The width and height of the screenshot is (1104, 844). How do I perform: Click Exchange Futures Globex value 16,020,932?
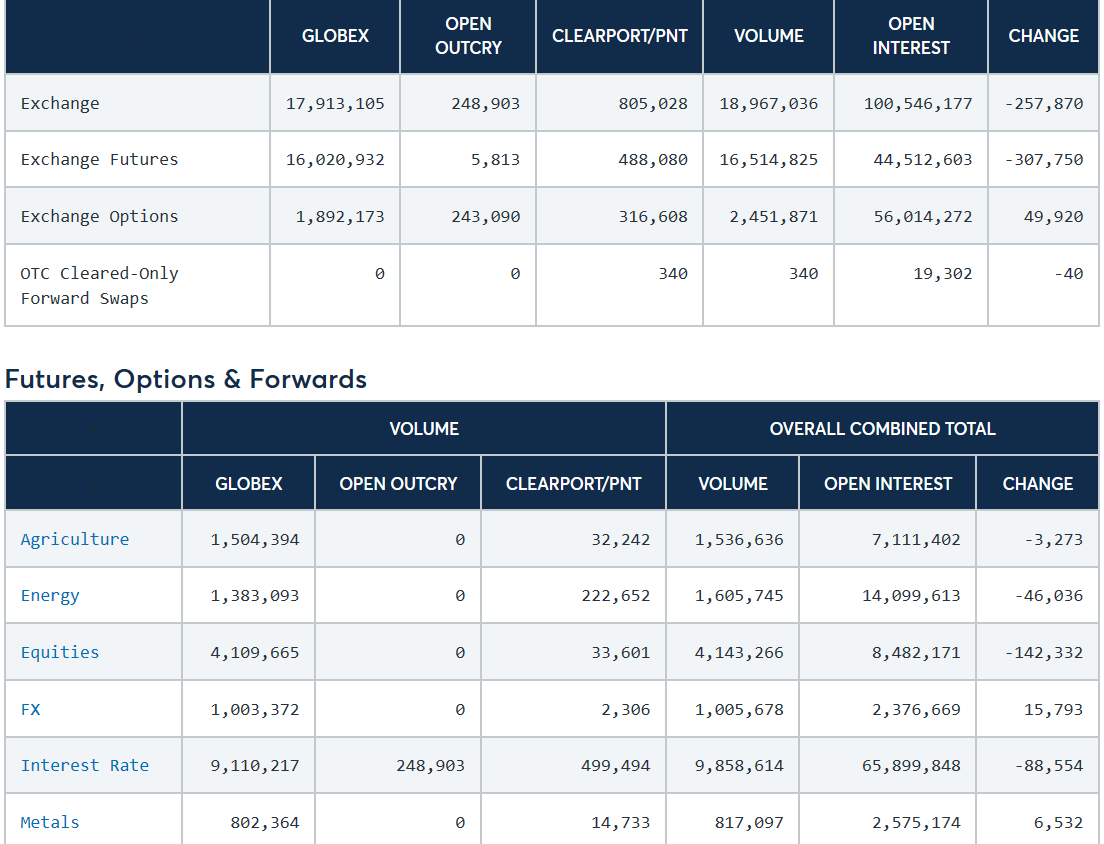coord(335,160)
